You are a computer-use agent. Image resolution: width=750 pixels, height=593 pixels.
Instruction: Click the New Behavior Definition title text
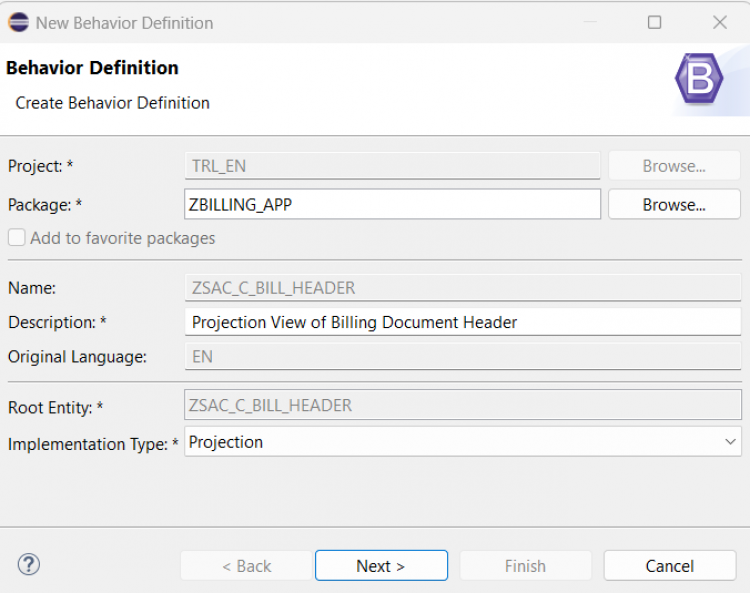[x=124, y=22]
